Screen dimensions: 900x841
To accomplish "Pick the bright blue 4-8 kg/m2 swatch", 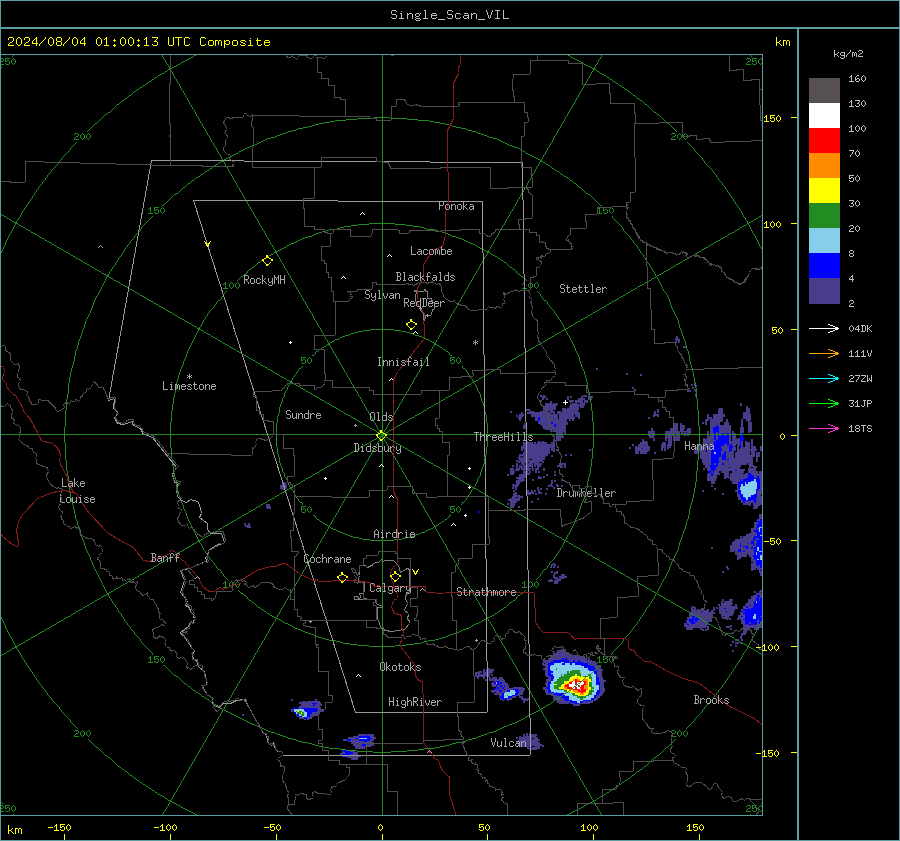I will click(824, 266).
